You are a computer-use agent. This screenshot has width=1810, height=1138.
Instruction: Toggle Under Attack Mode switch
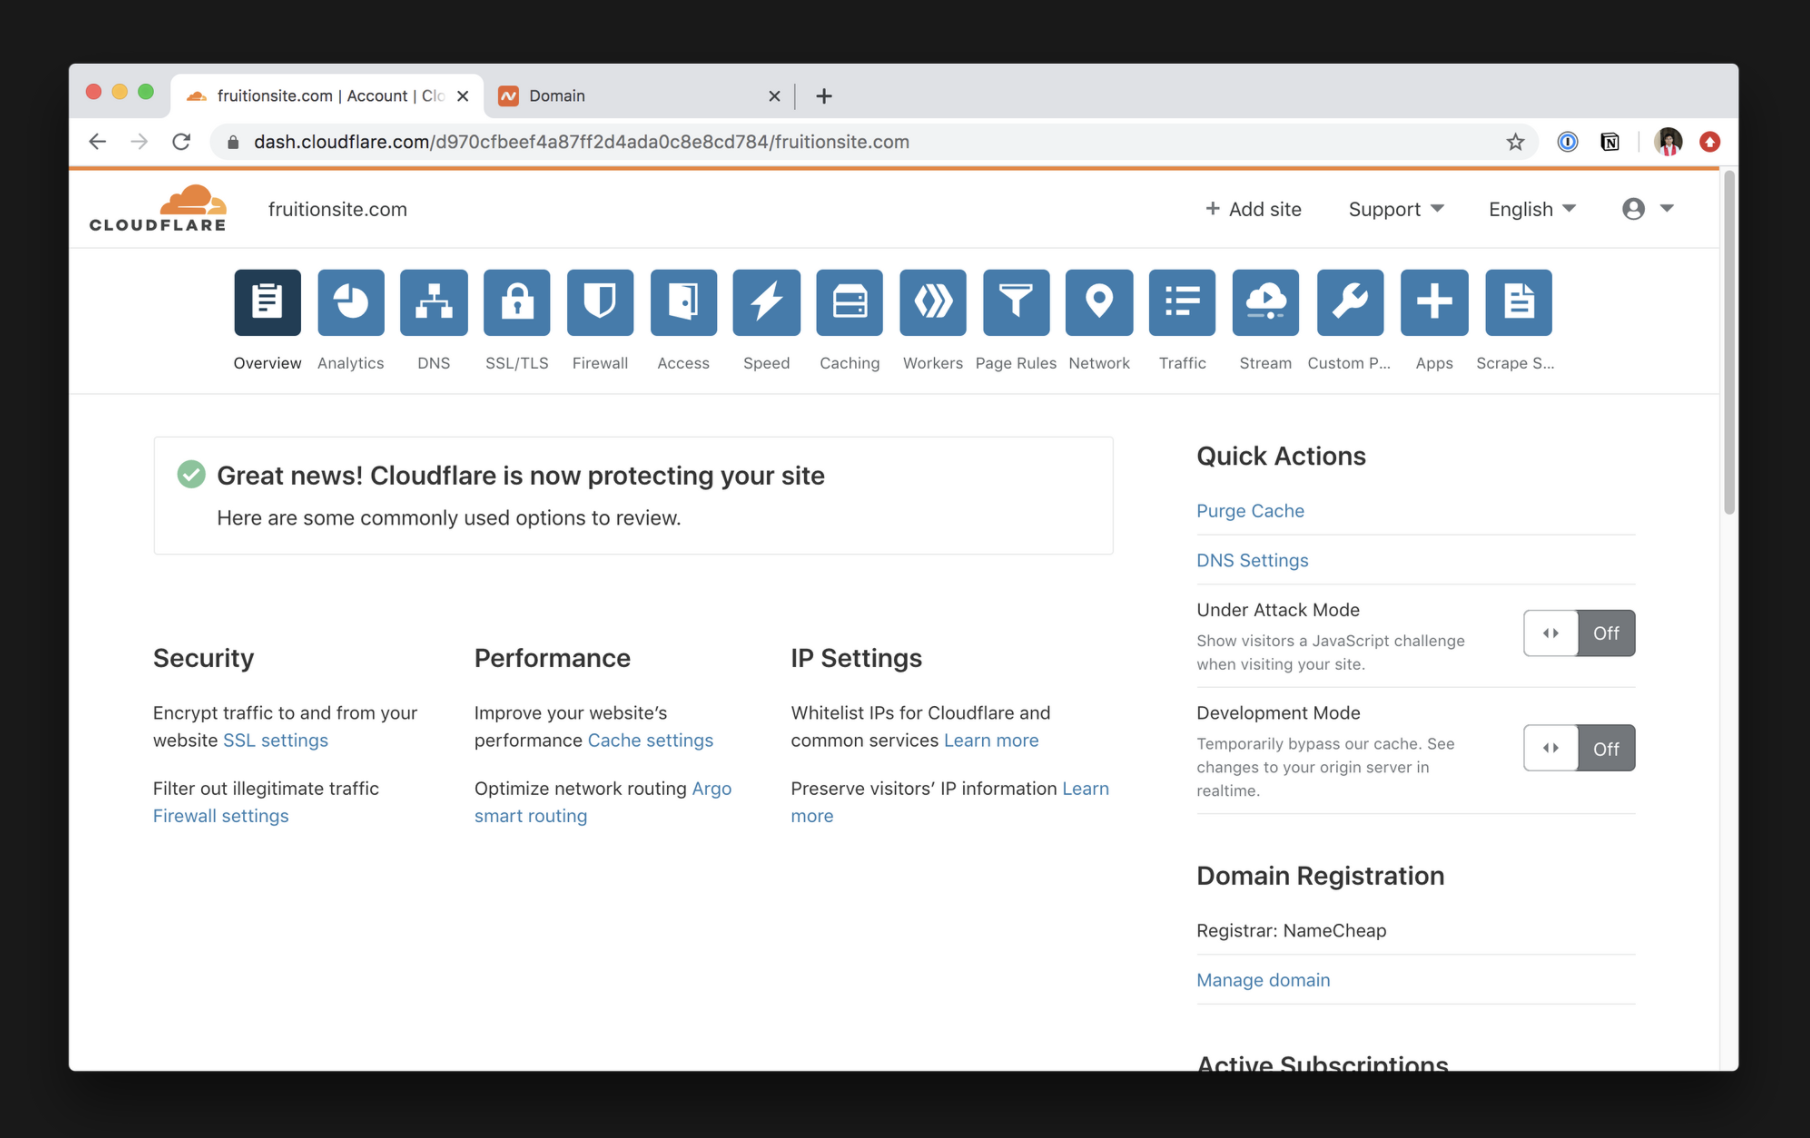click(1578, 633)
